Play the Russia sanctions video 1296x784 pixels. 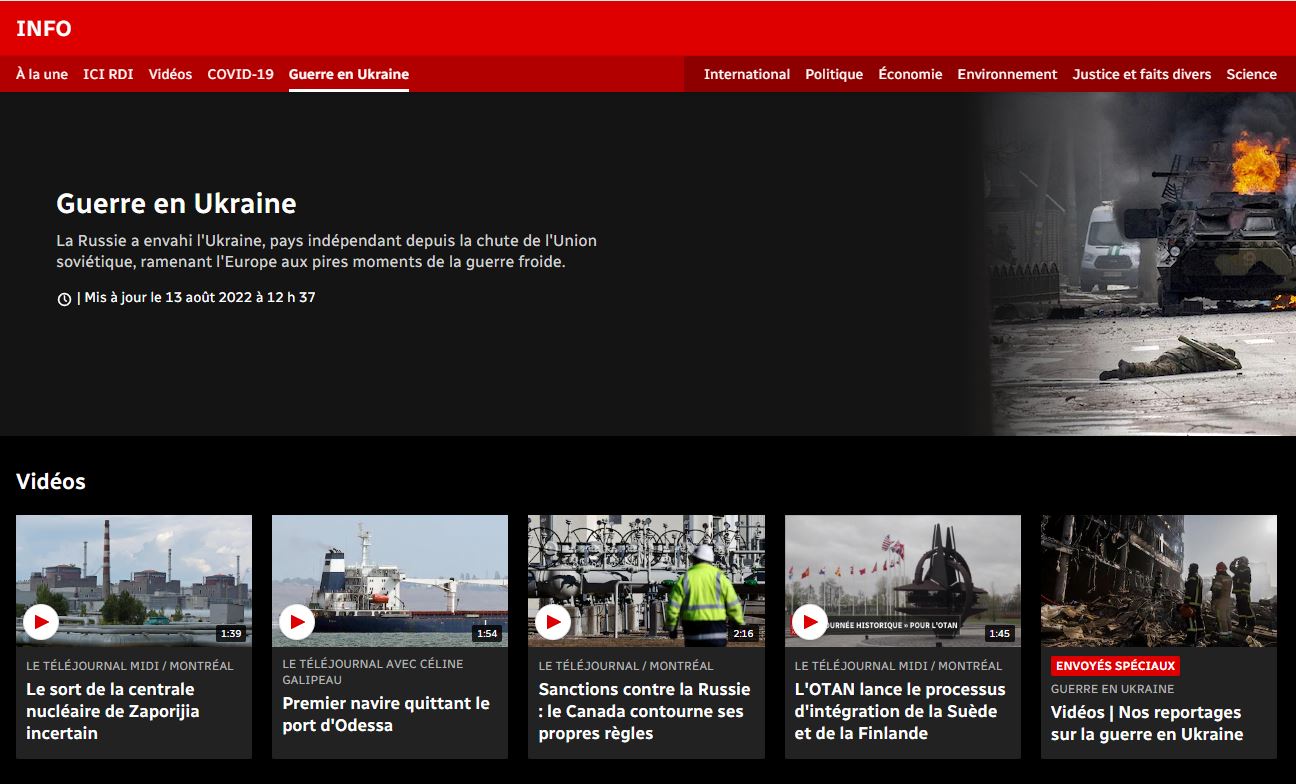click(553, 622)
